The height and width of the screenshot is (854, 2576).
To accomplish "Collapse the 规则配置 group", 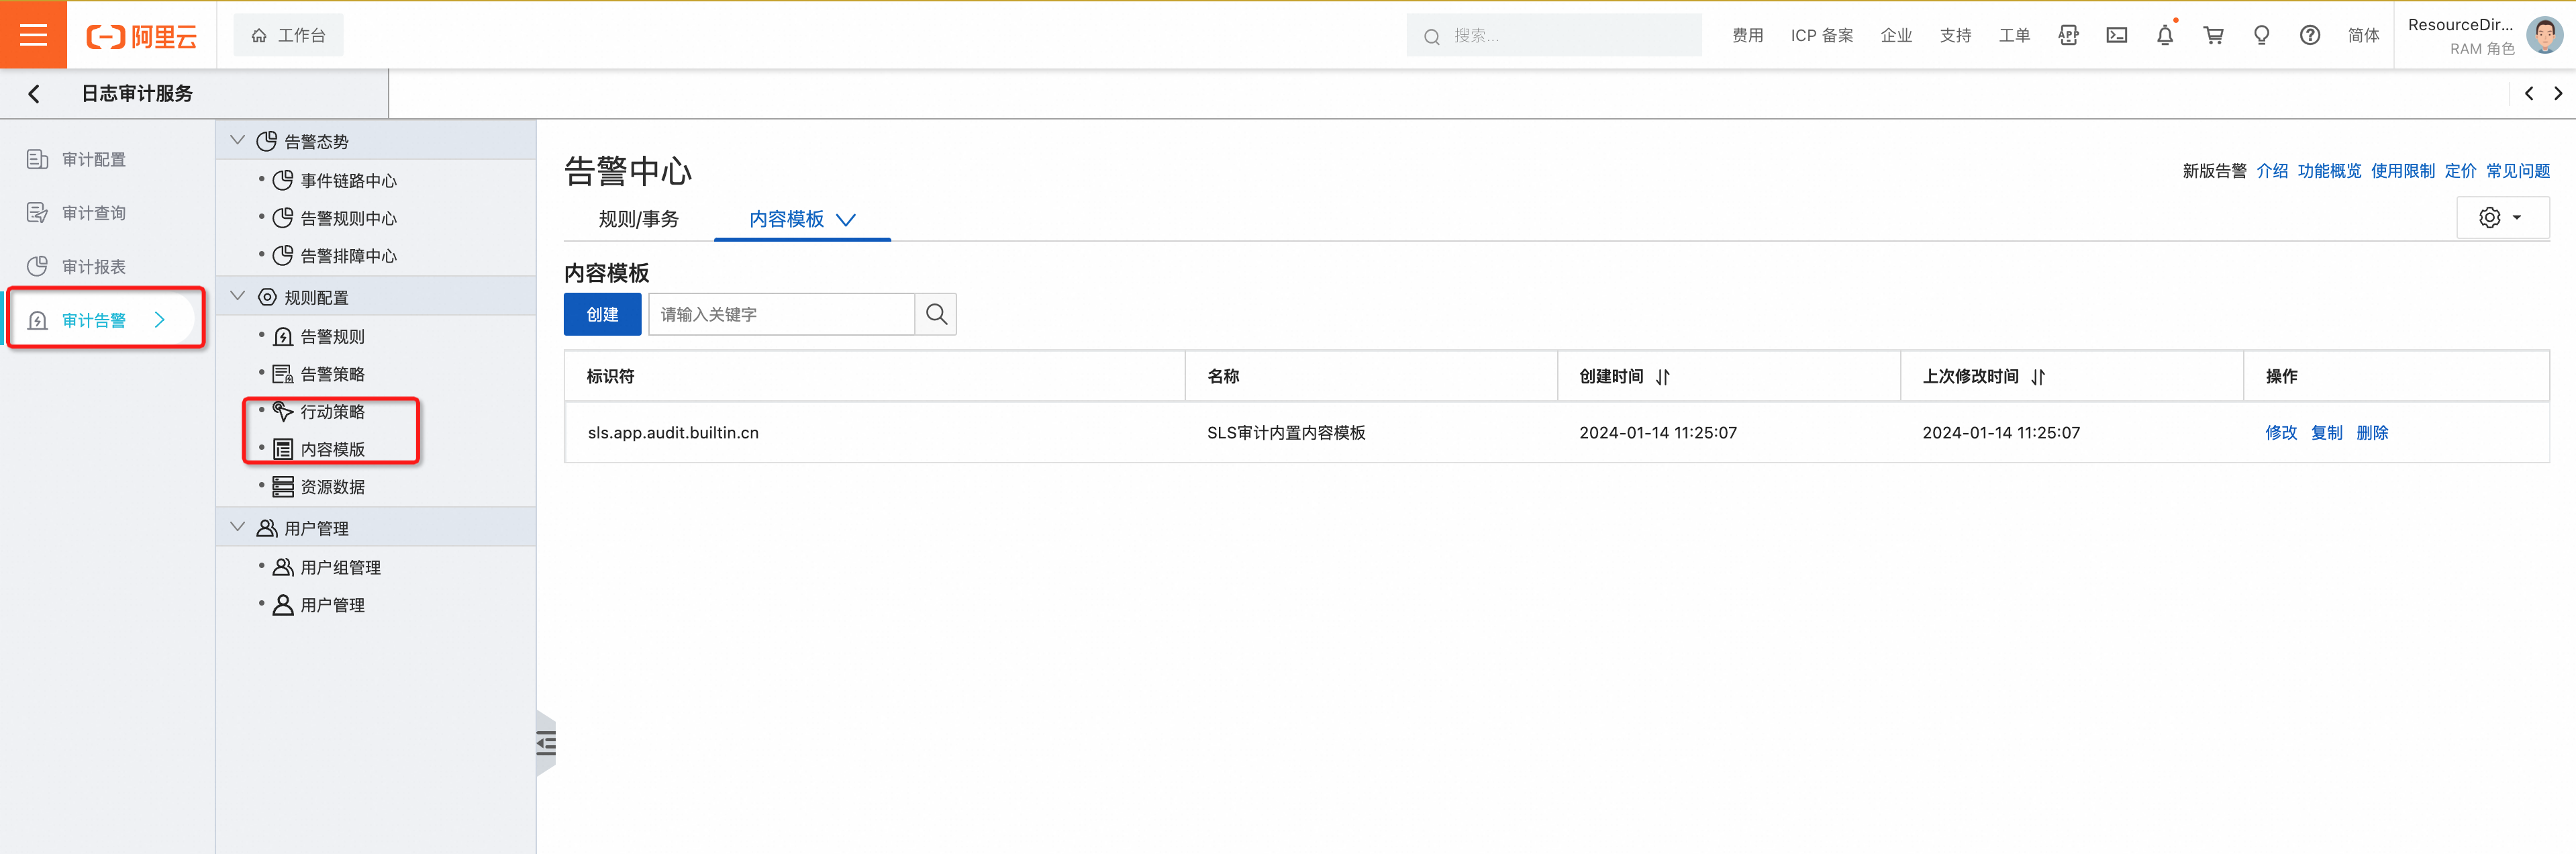I will point(238,296).
